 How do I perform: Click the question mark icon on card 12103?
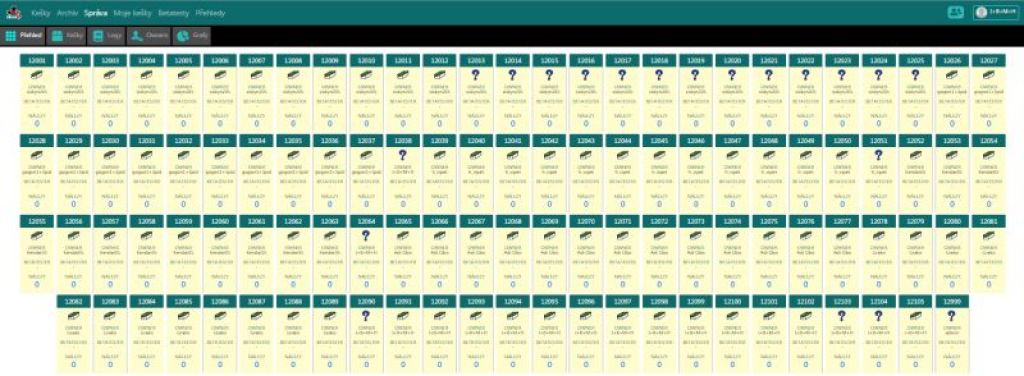842,316
